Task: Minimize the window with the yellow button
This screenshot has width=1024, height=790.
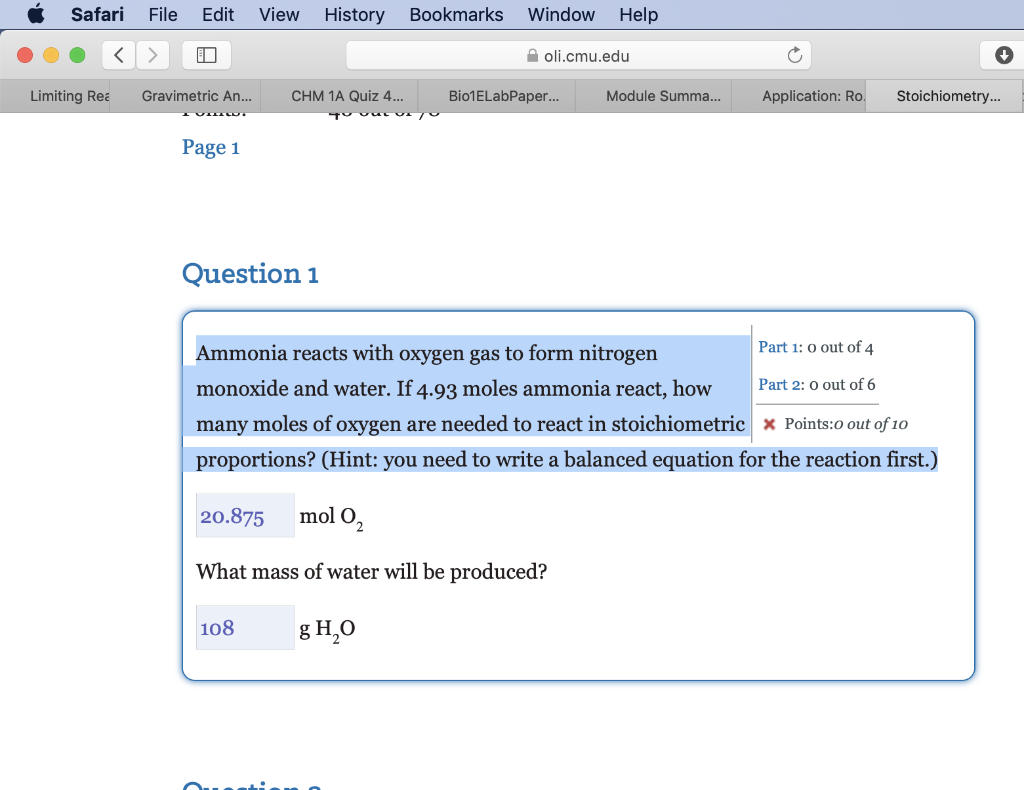Action: 51,55
